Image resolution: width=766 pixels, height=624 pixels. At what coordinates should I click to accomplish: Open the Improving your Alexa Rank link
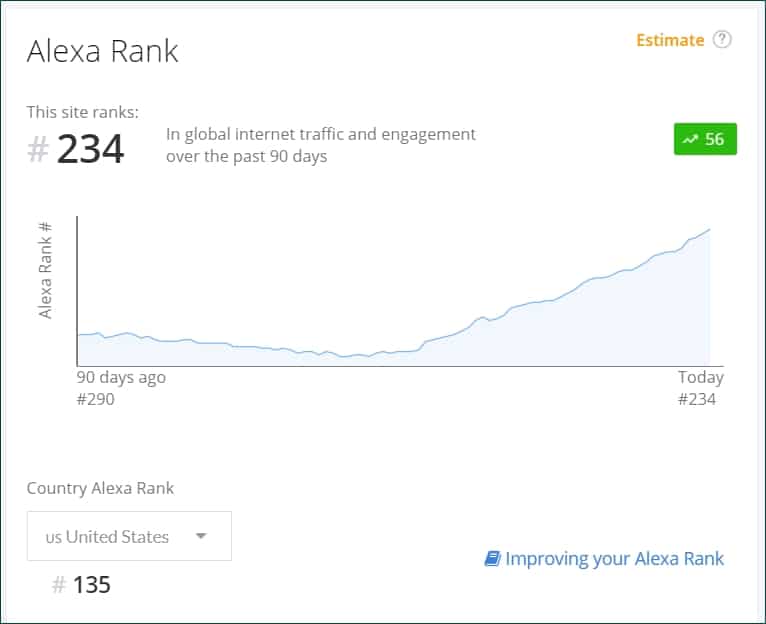point(614,559)
